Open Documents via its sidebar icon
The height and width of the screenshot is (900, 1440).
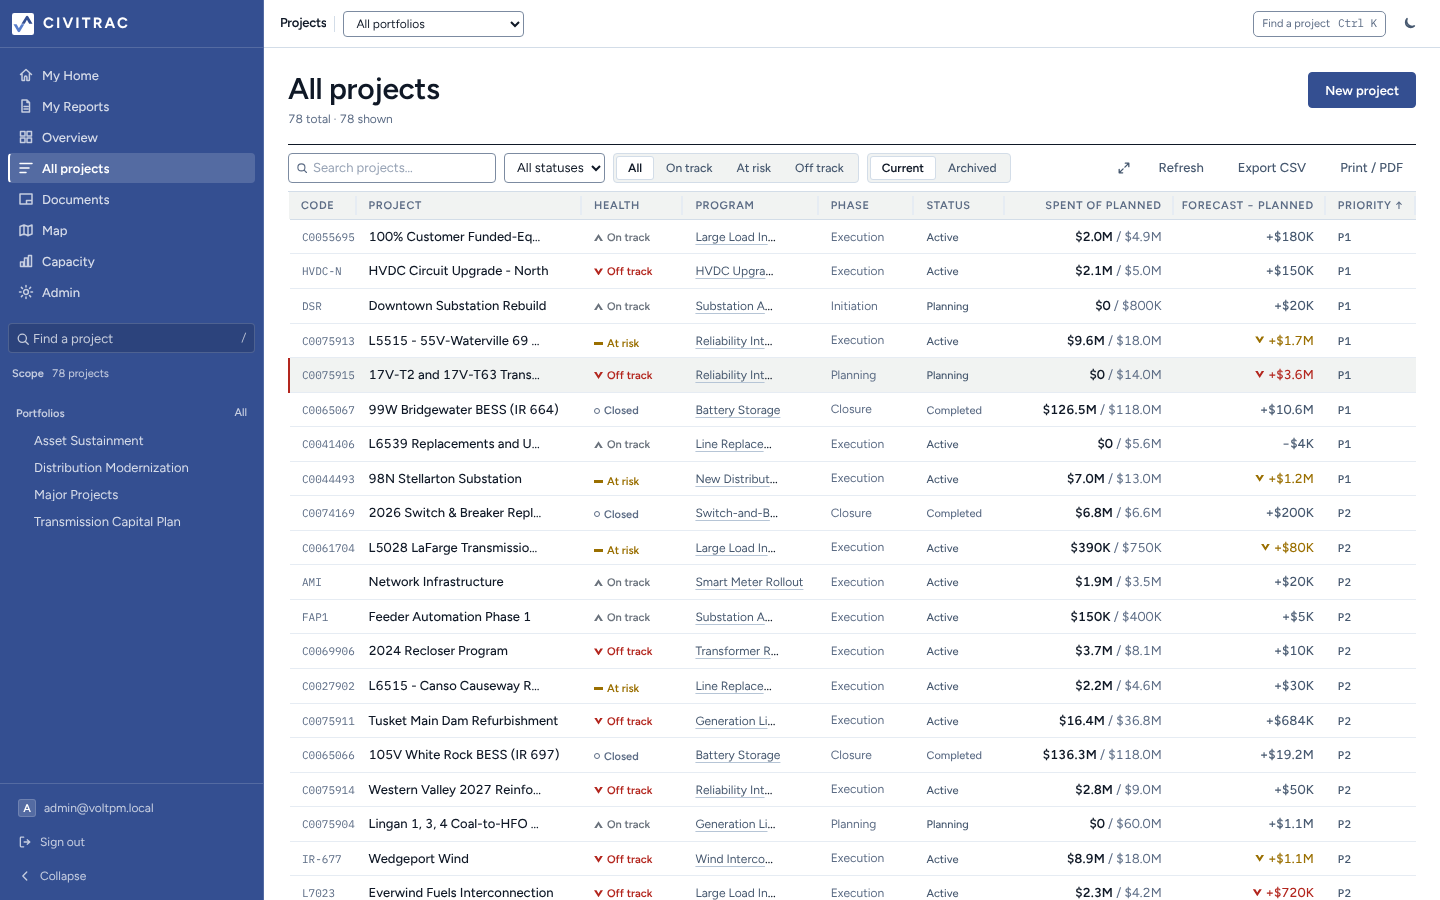point(26,199)
